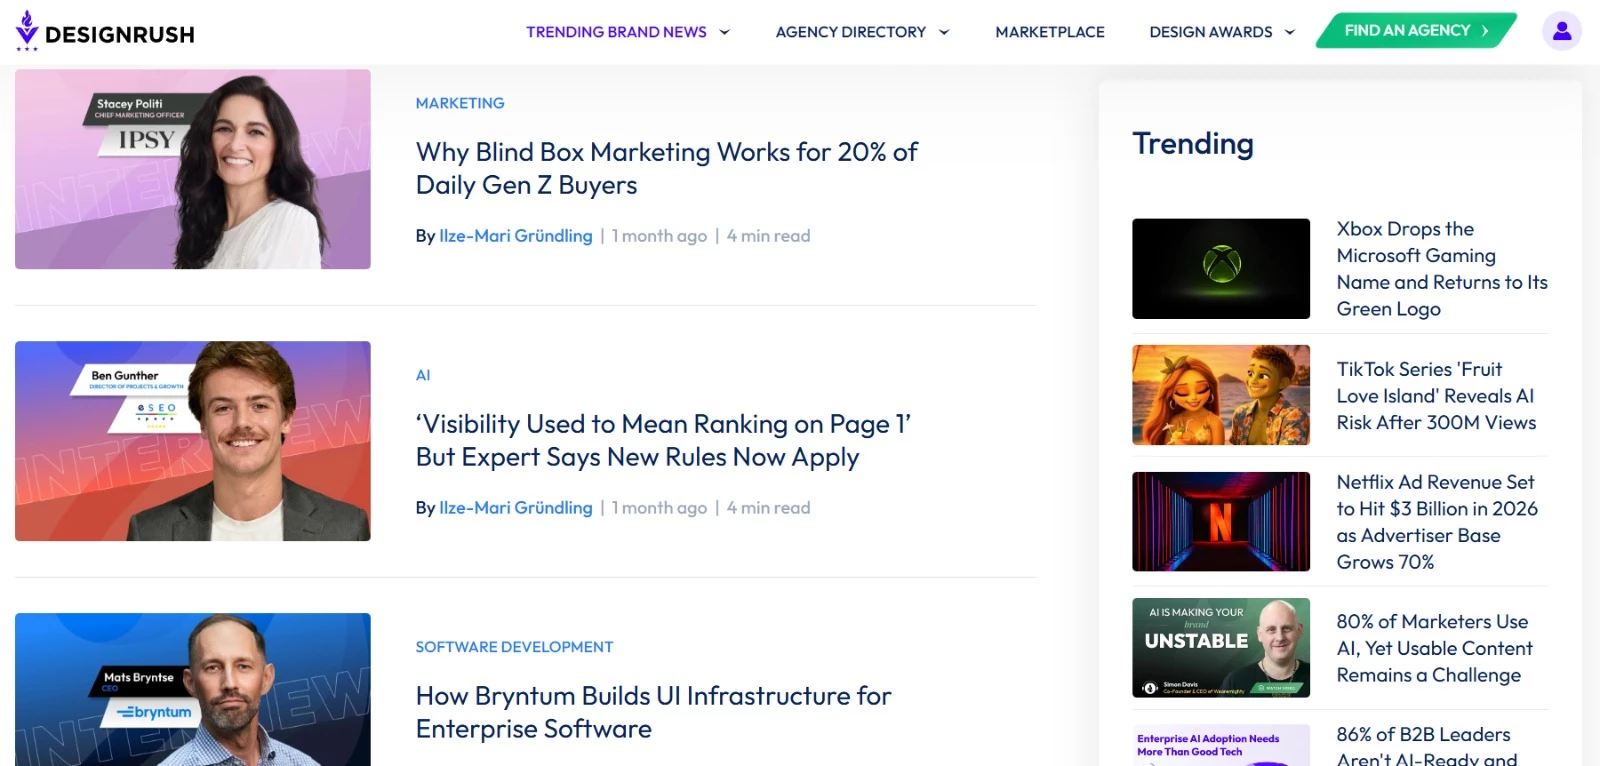Screen dimensions: 1600x766
Task: Click the '1 month ago' text under Blind Box article
Action: click(659, 236)
